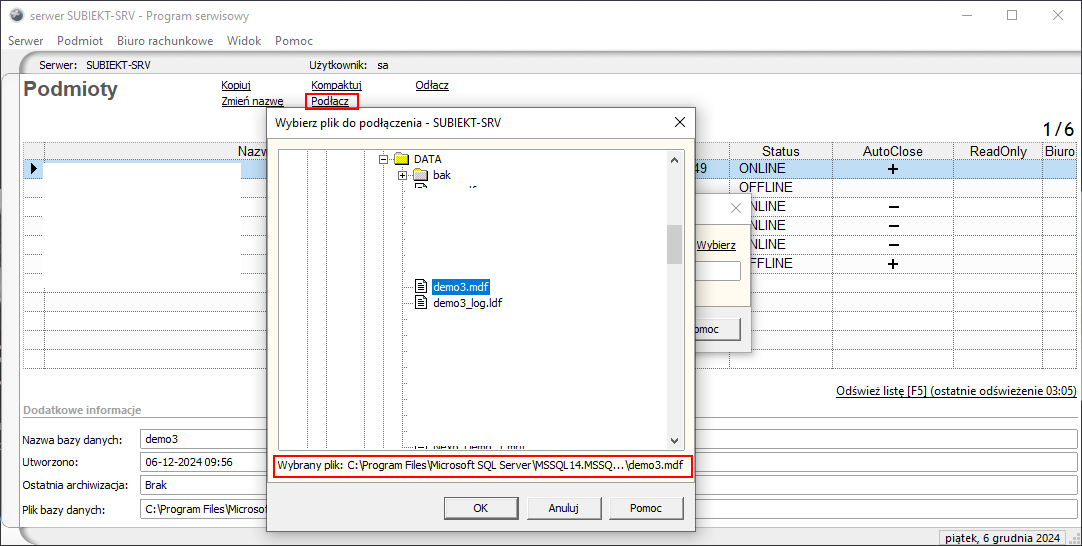Select demo3_log.ldf in the file tree
The height and width of the screenshot is (546, 1082).
(x=468, y=302)
